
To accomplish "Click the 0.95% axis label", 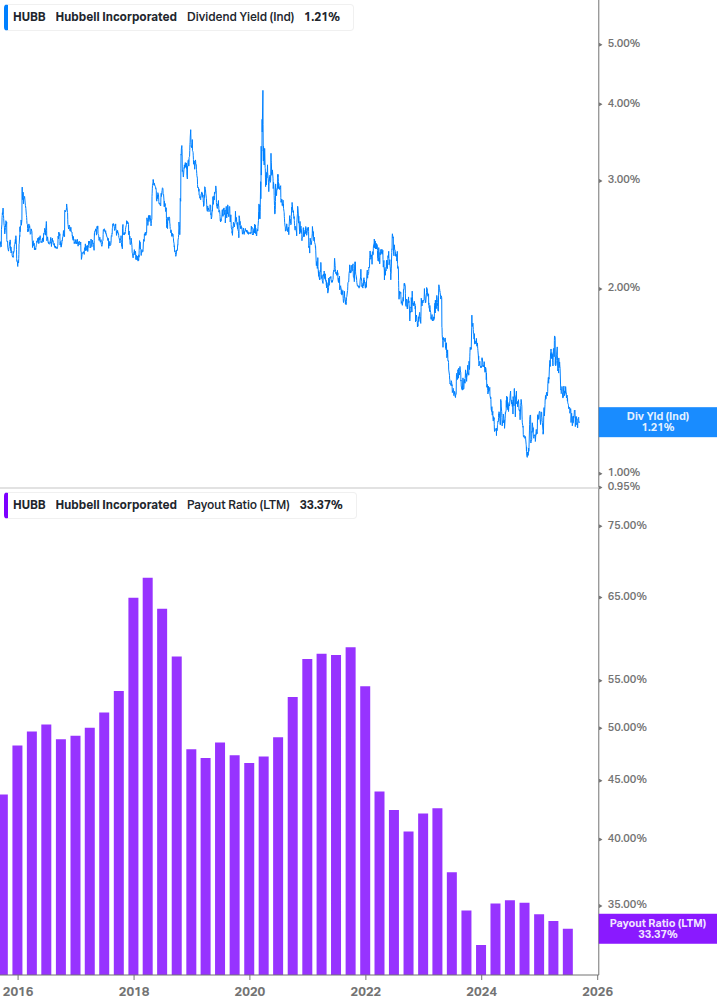I will pos(623,486).
